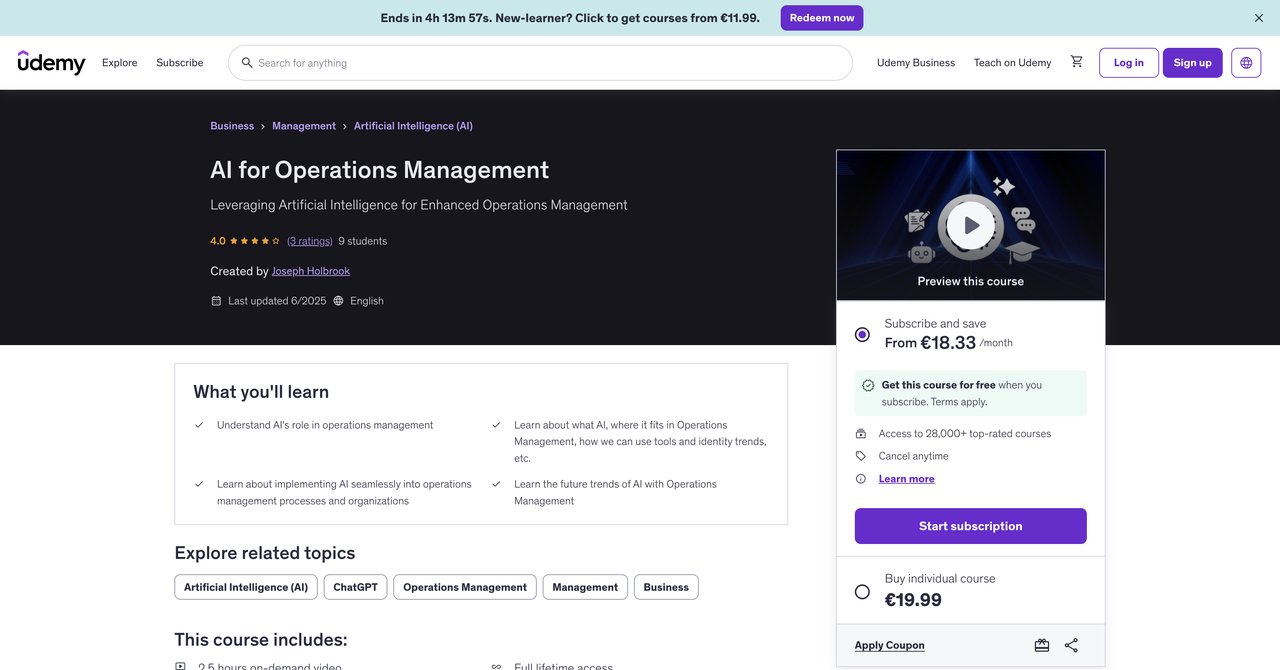Click the Learn more link
1280x670 pixels.
tap(907, 479)
